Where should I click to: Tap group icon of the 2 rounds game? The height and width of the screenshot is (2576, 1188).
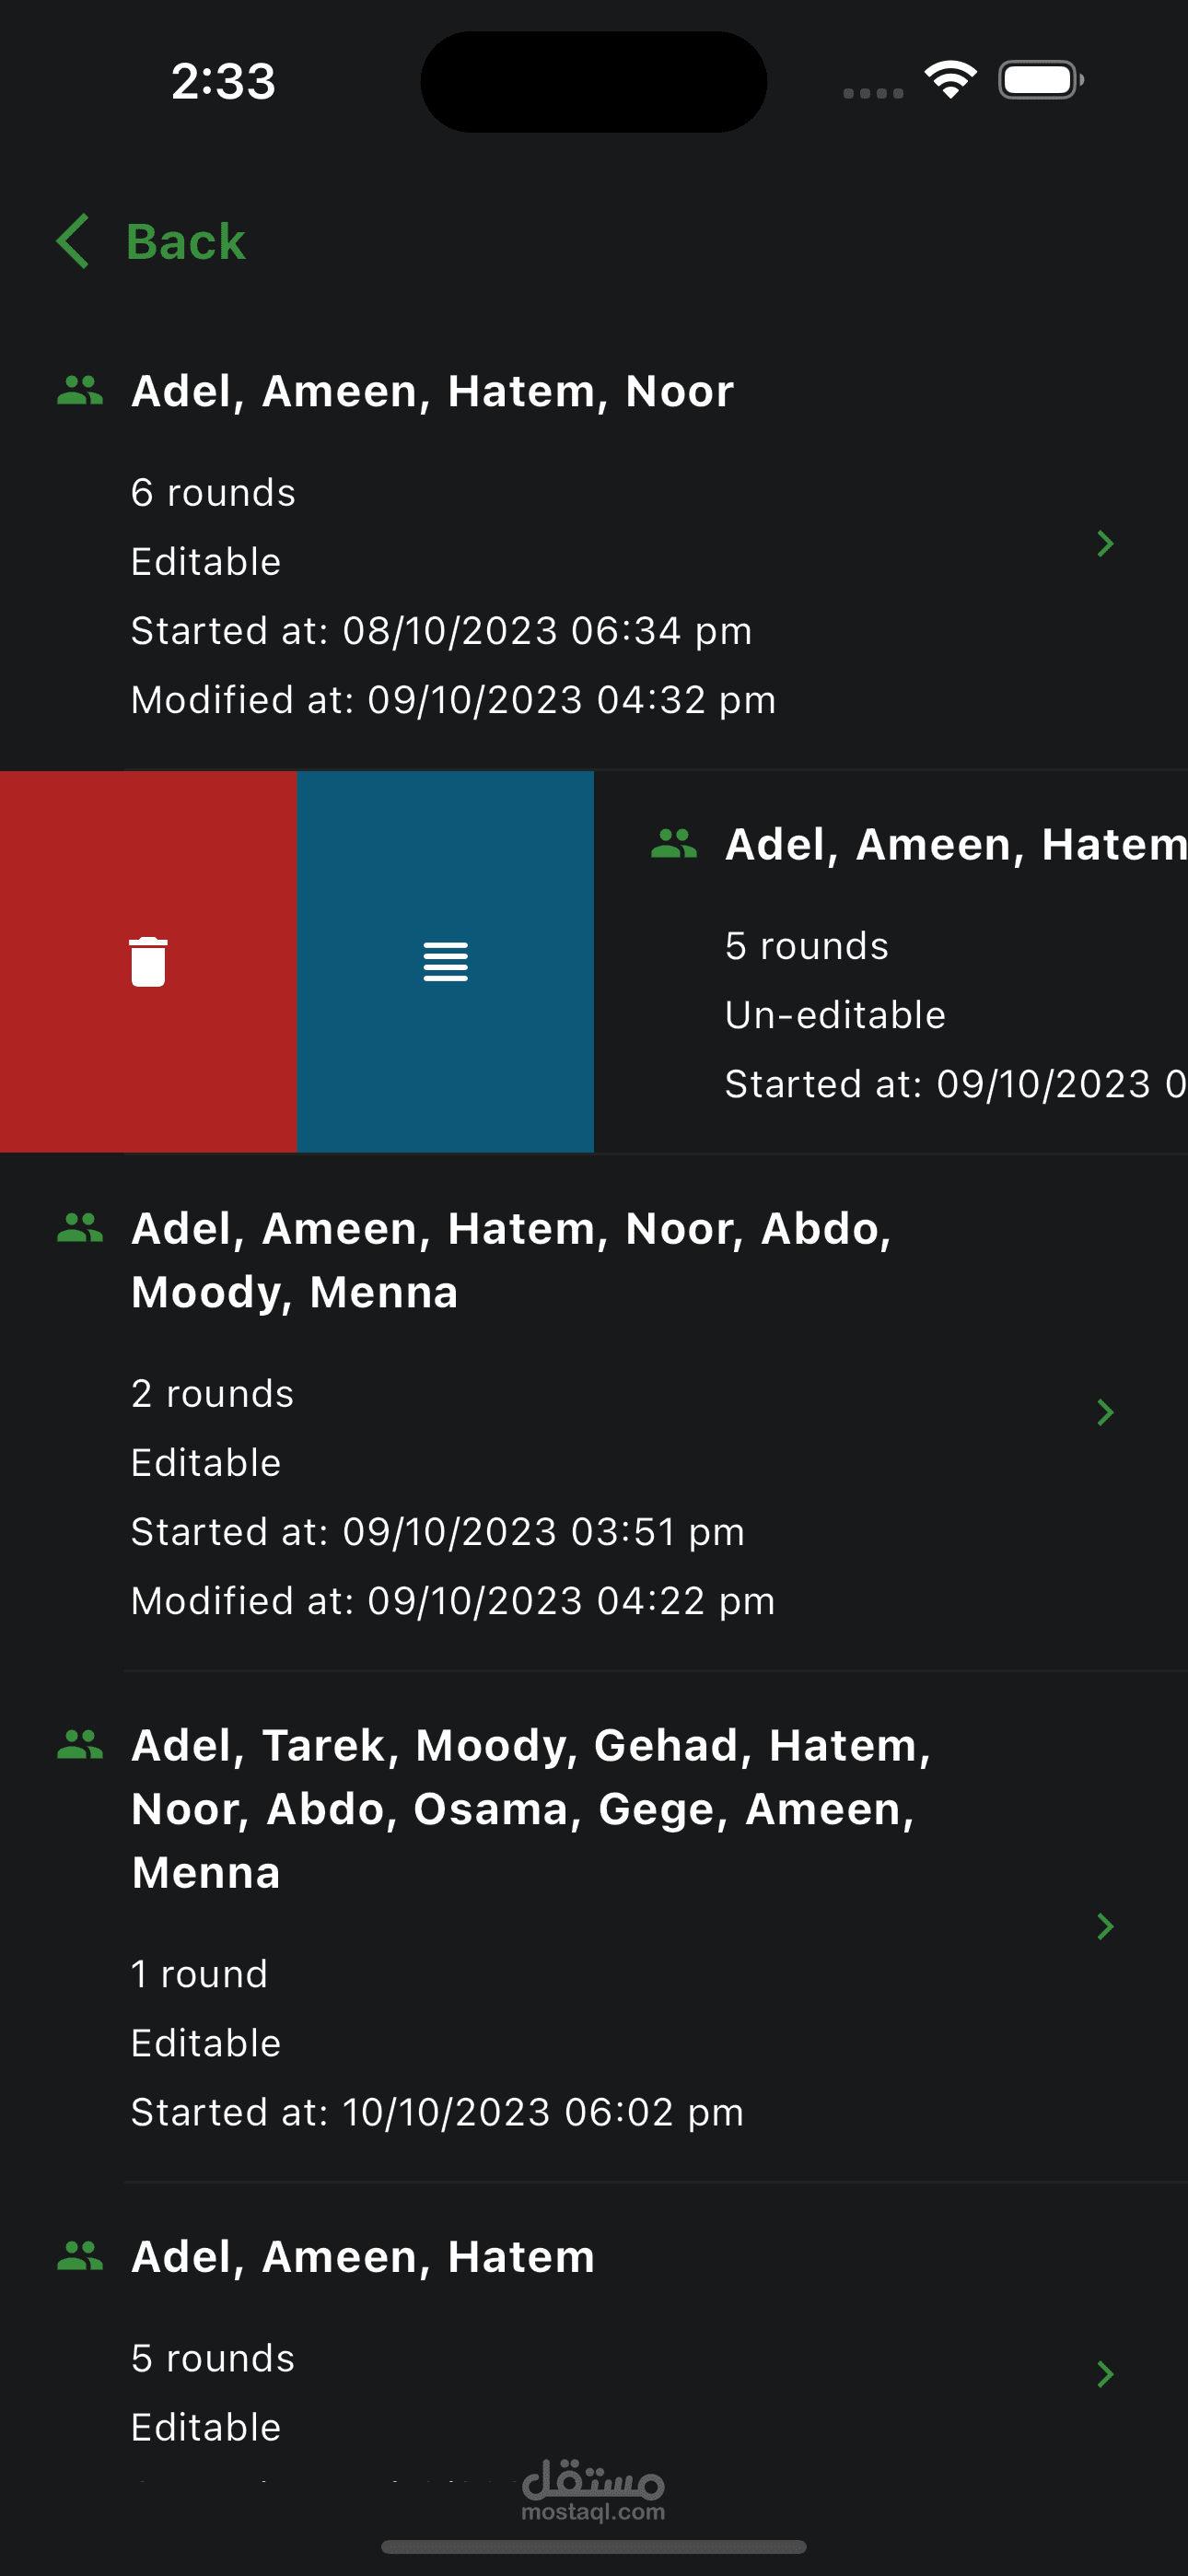coord(80,1227)
